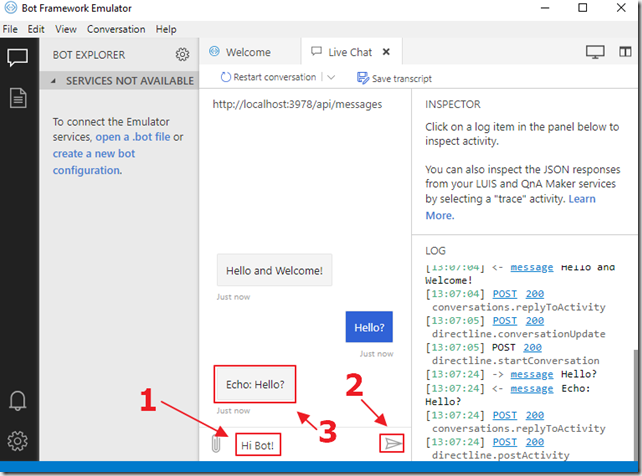Image resolution: width=642 pixels, height=476 pixels.
Task: Click the INSPECTOR panel heading
Action: coord(452,104)
